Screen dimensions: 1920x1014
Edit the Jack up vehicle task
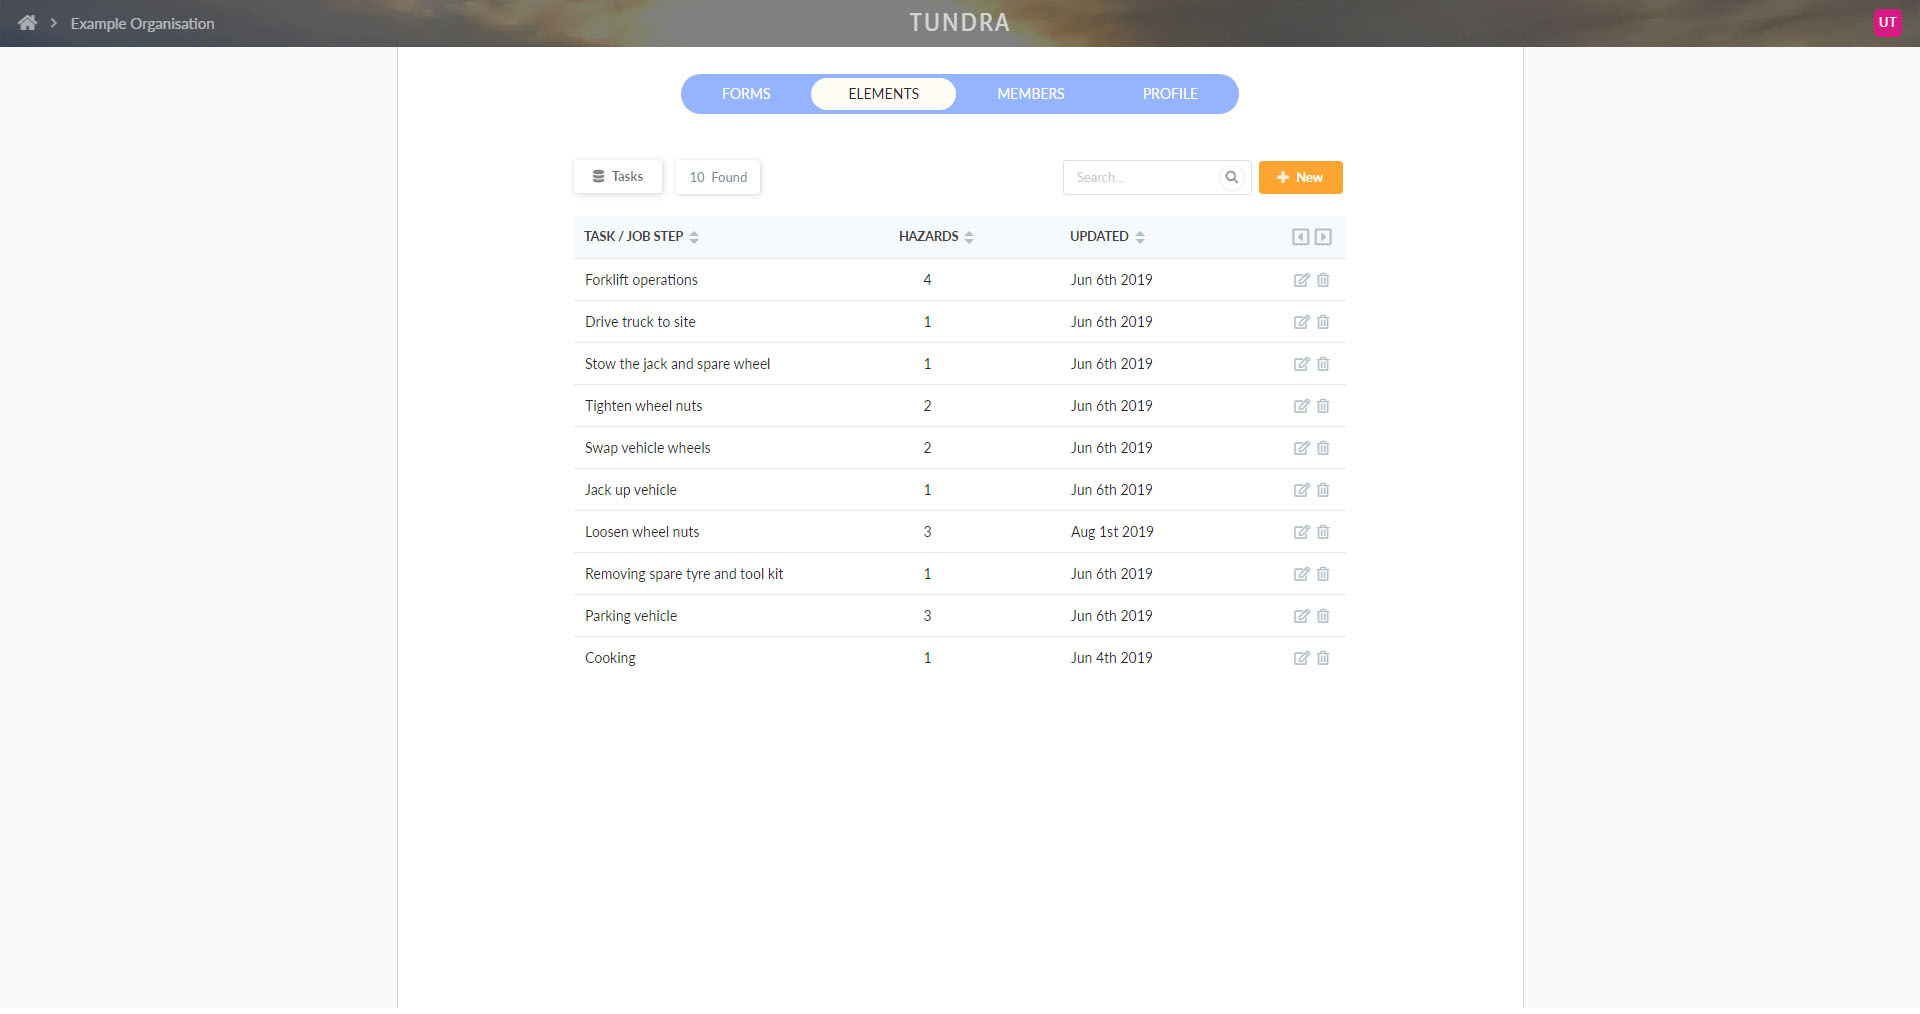tap(1301, 490)
